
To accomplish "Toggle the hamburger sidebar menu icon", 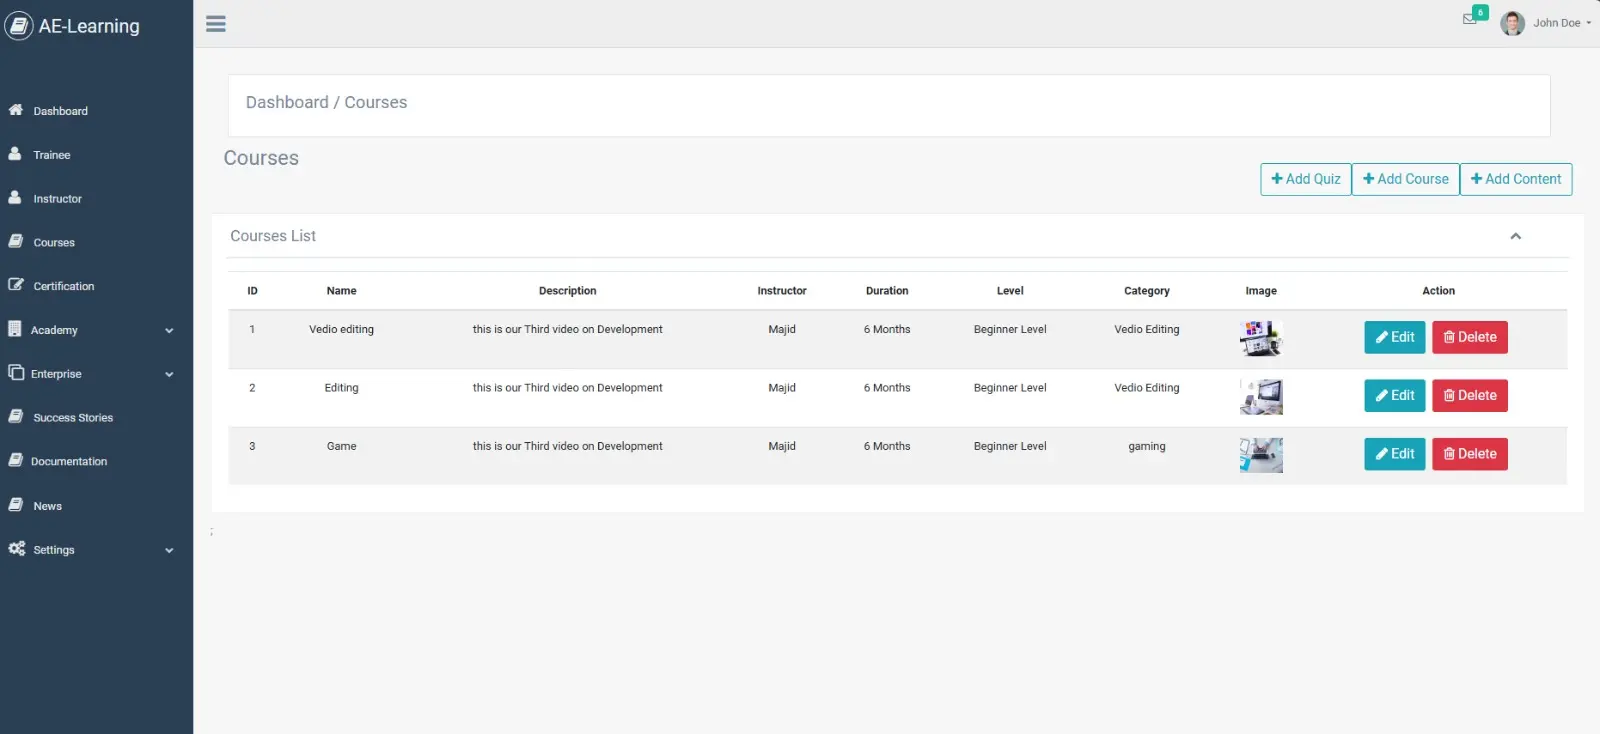I will click(216, 24).
